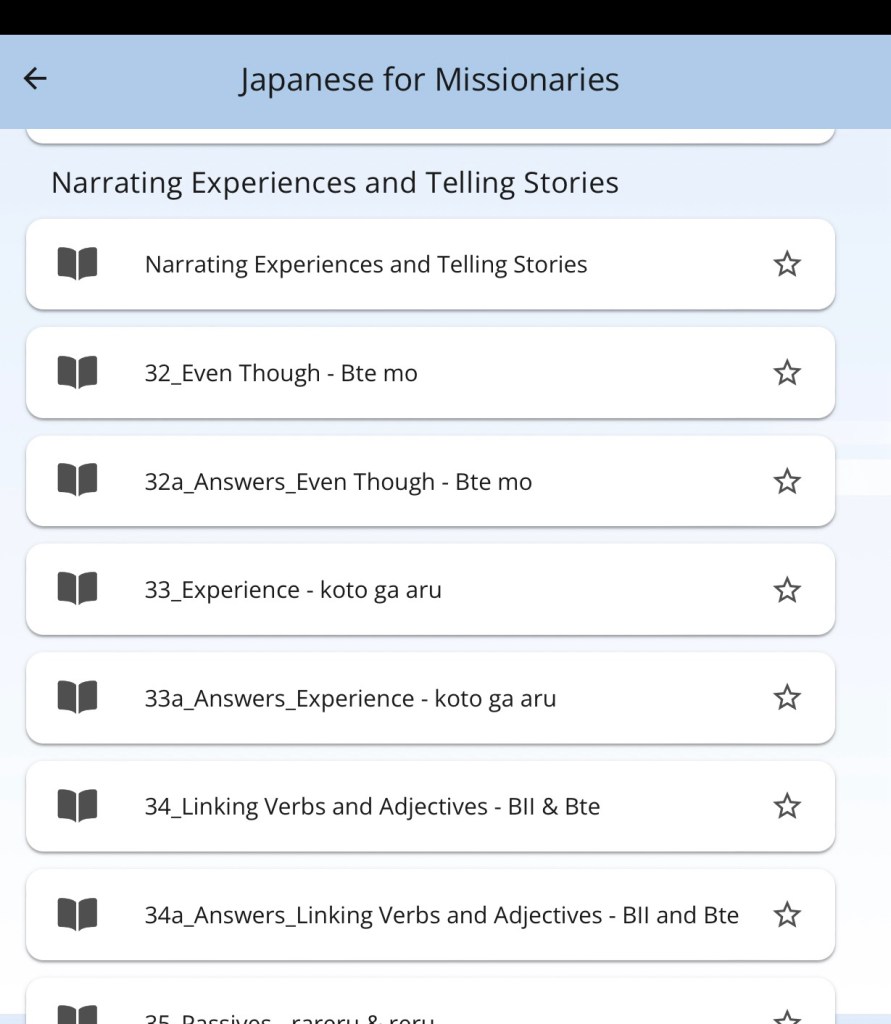Click book icon for 33_Experience - koto ga aru
The height and width of the screenshot is (1024, 891).
[77, 589]
